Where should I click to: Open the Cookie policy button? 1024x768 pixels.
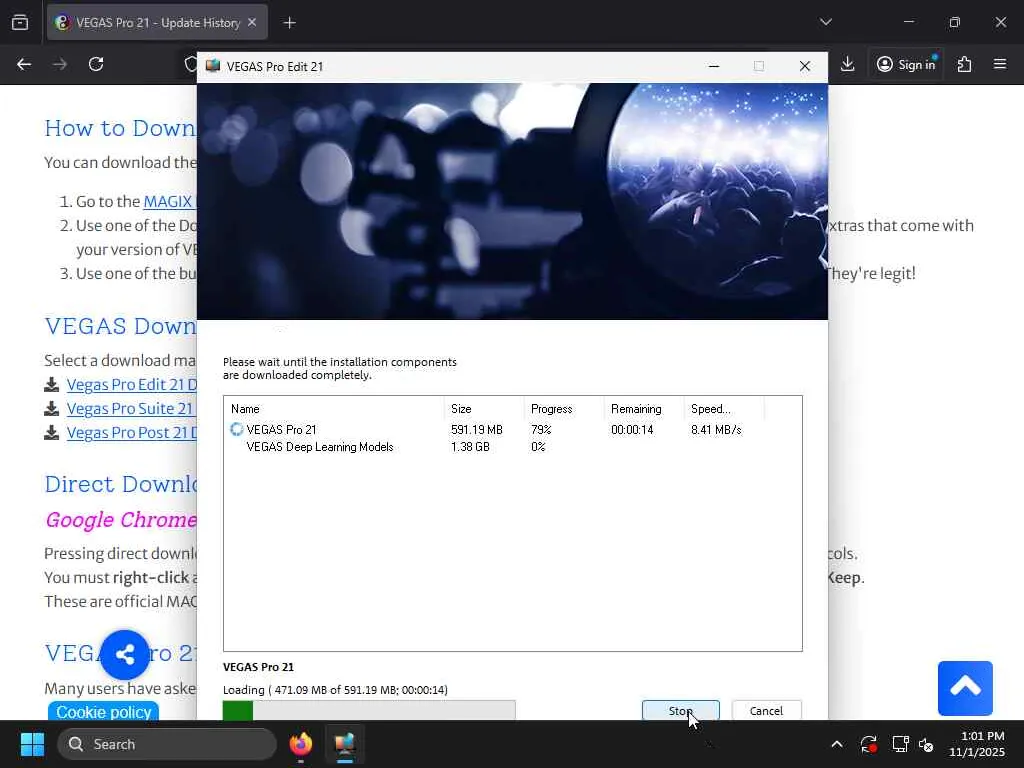(103, 711)
